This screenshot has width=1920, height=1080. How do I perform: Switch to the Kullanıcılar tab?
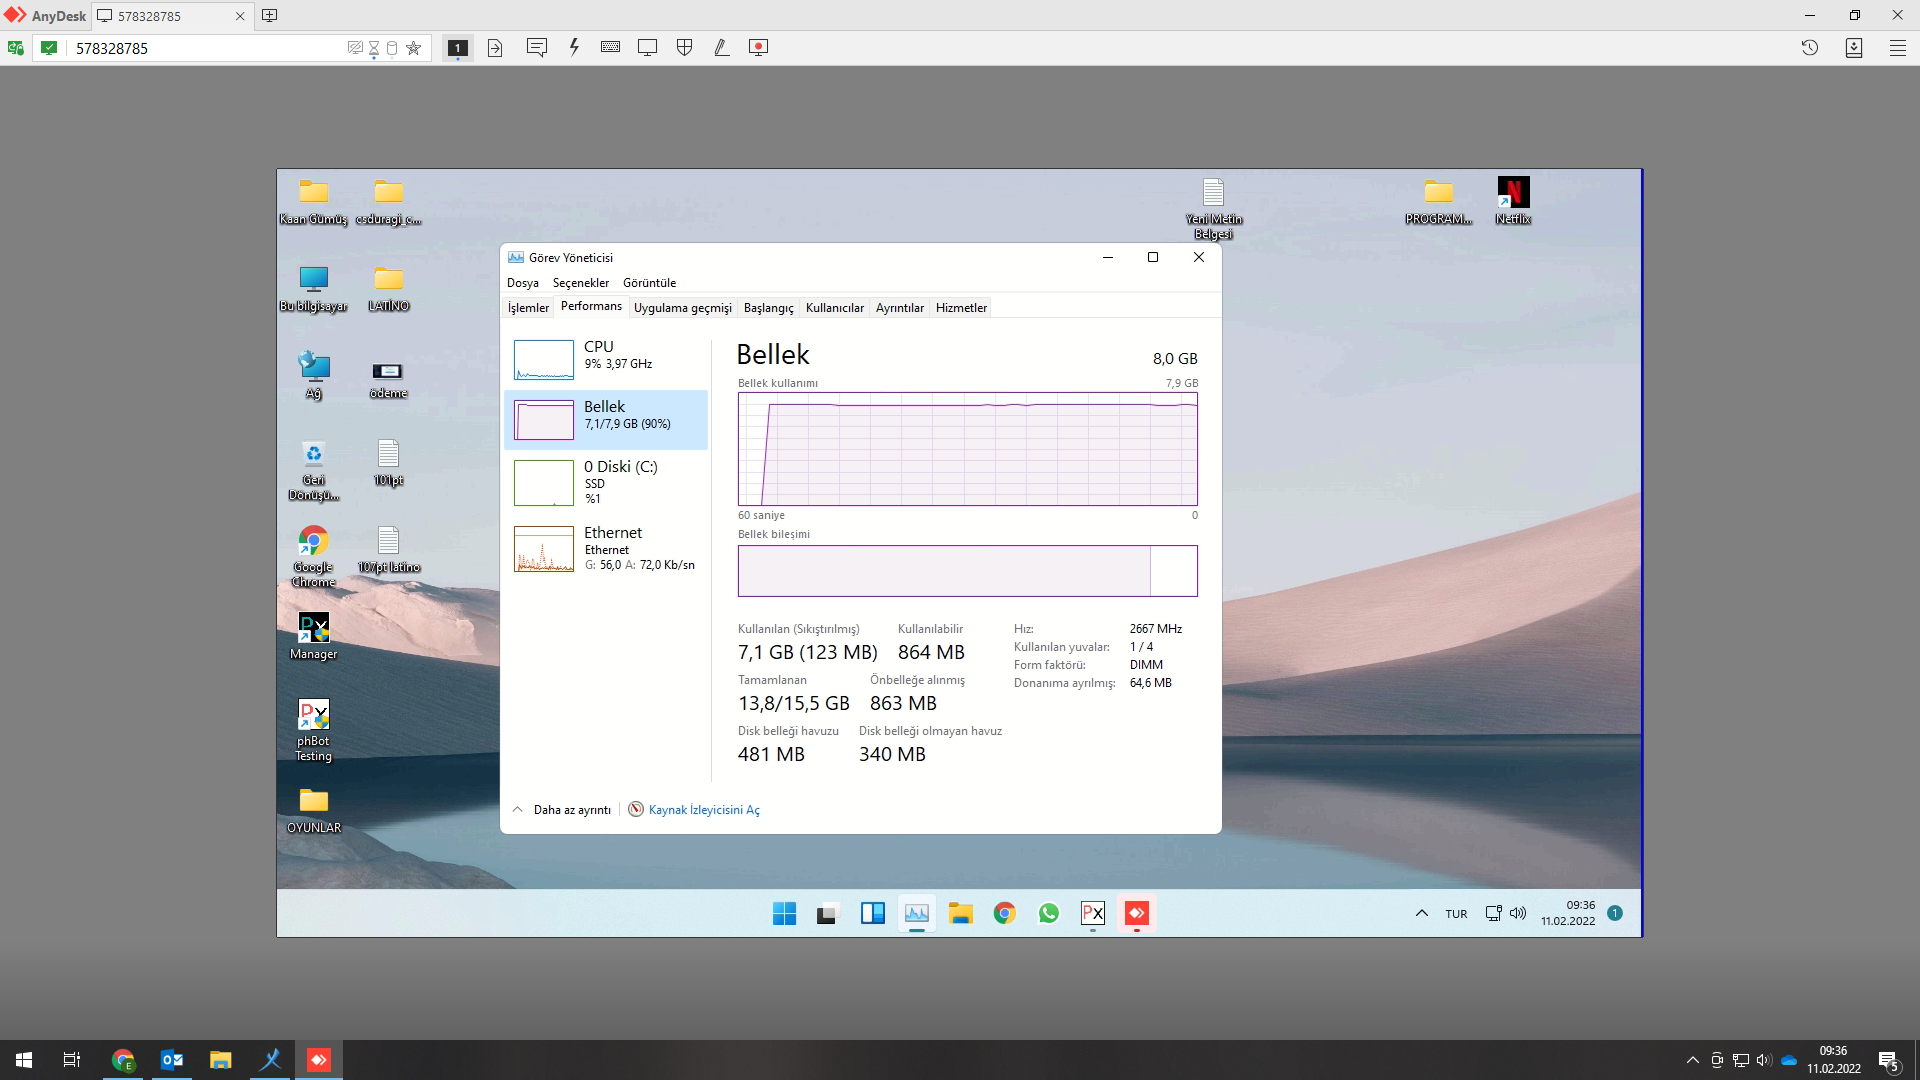coord(835,308)
